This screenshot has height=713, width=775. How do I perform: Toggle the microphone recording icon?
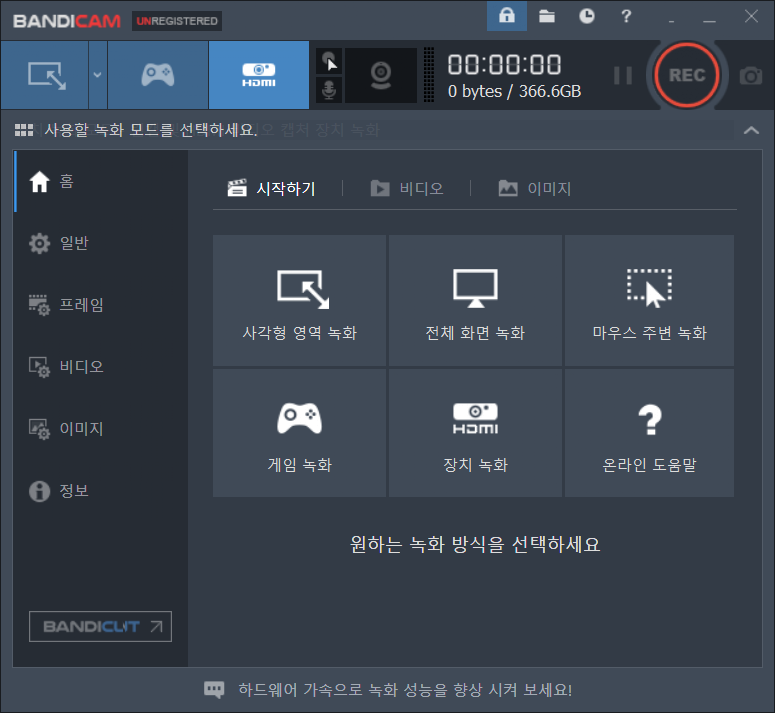tap(329, 90)
